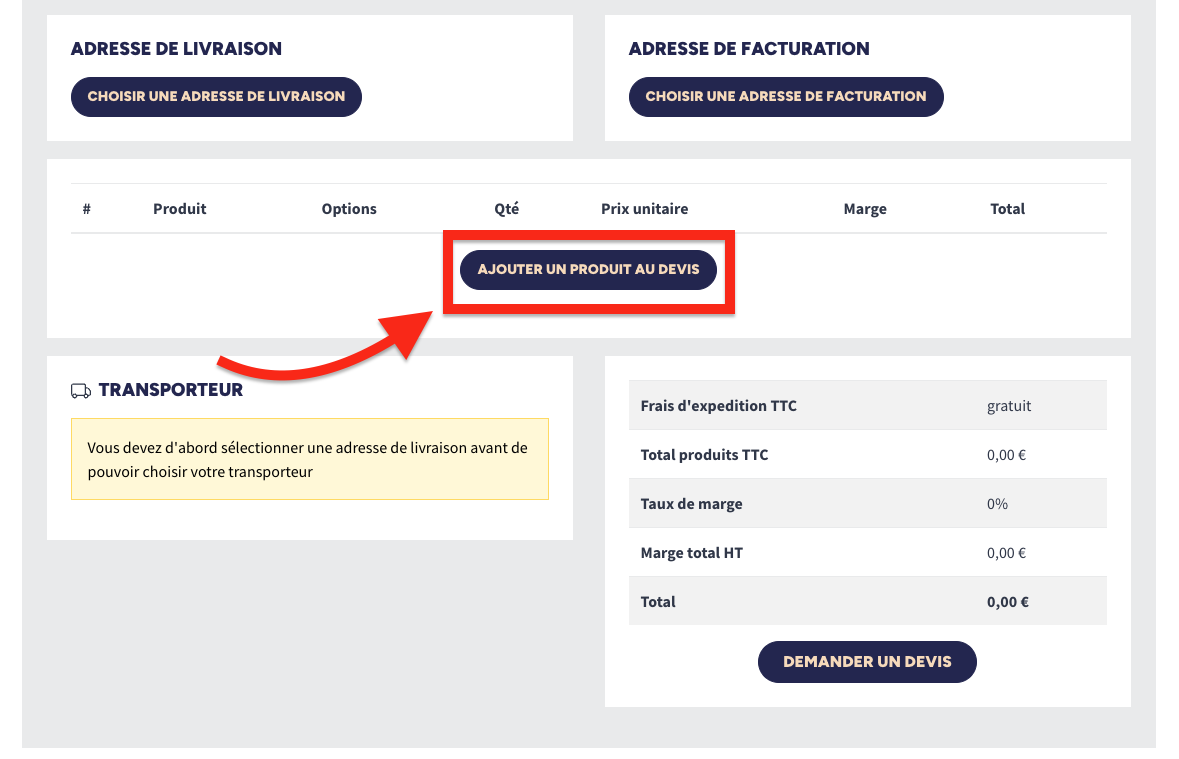Click 'Choisir une adresse de facturation' button
The height and width of the screenshot is (759, 1179).
tap(786, 97)
